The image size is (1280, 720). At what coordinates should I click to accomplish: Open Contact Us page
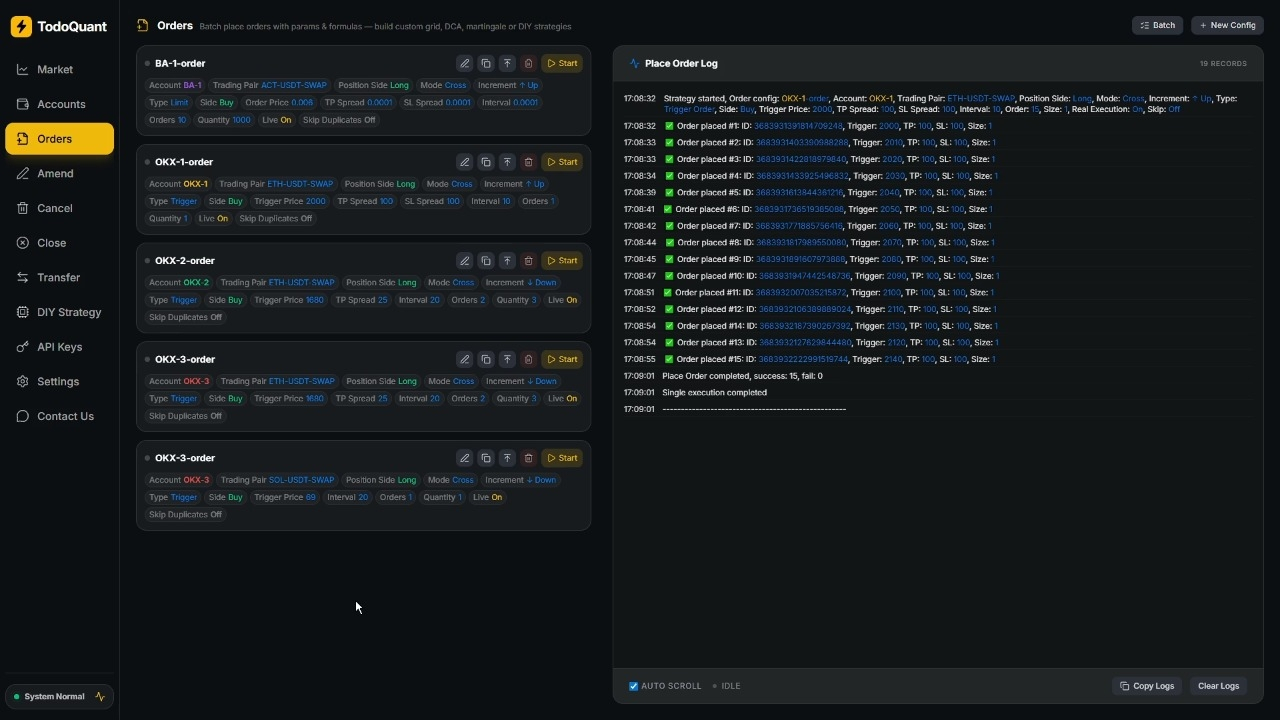(x=59, y=416)
